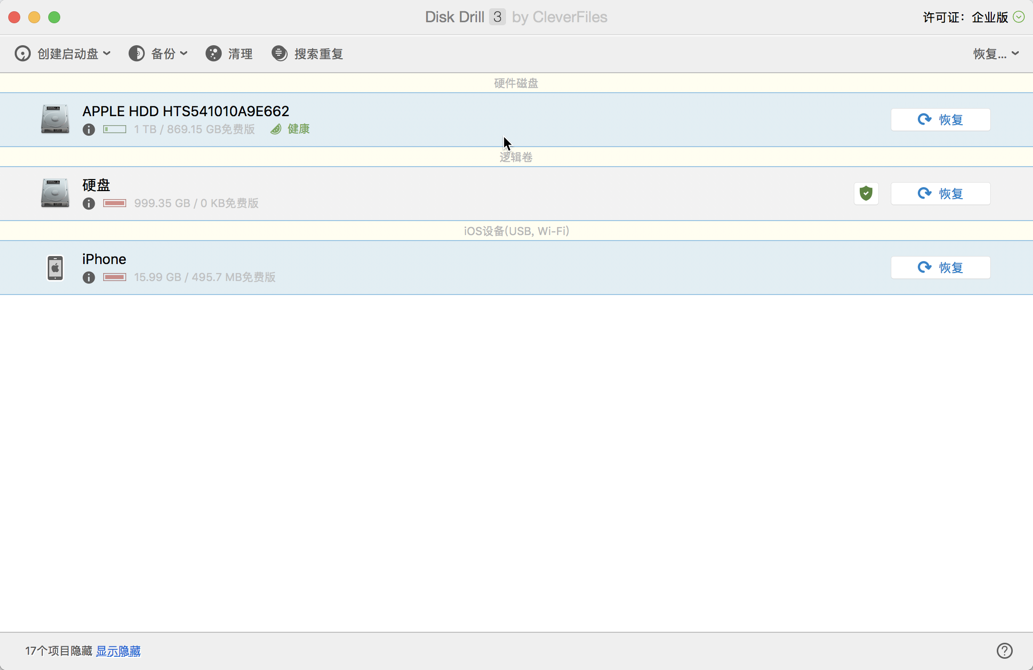The height and width of the screenshot is (670, 1033).
Task: Open the 创建启动盘 boot drive menu
Action: [x=63, y=54]
